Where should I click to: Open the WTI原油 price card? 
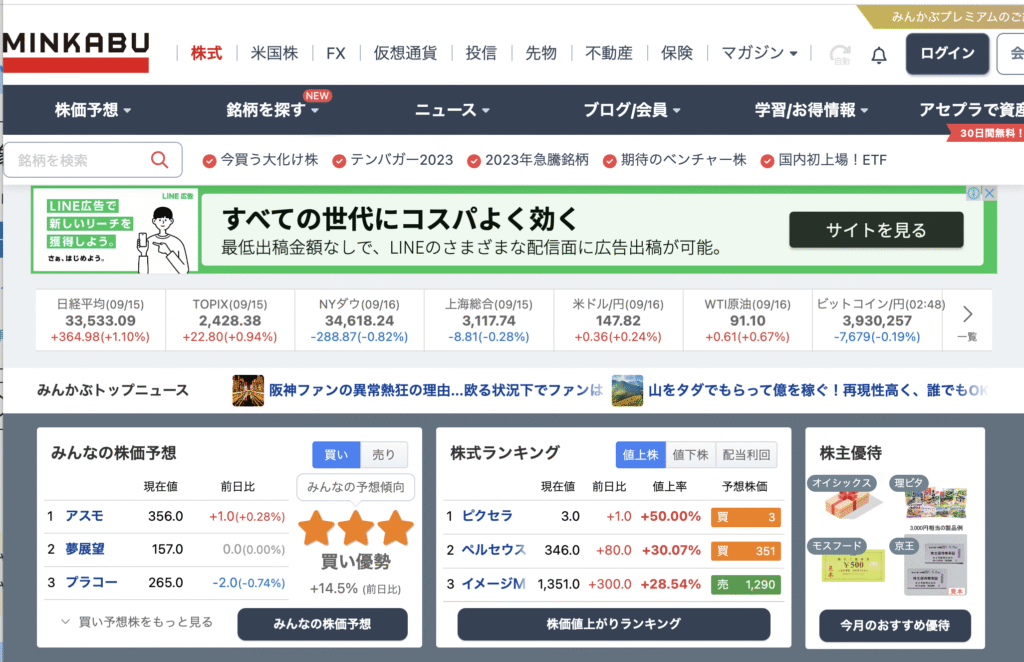tap(747, 320)
